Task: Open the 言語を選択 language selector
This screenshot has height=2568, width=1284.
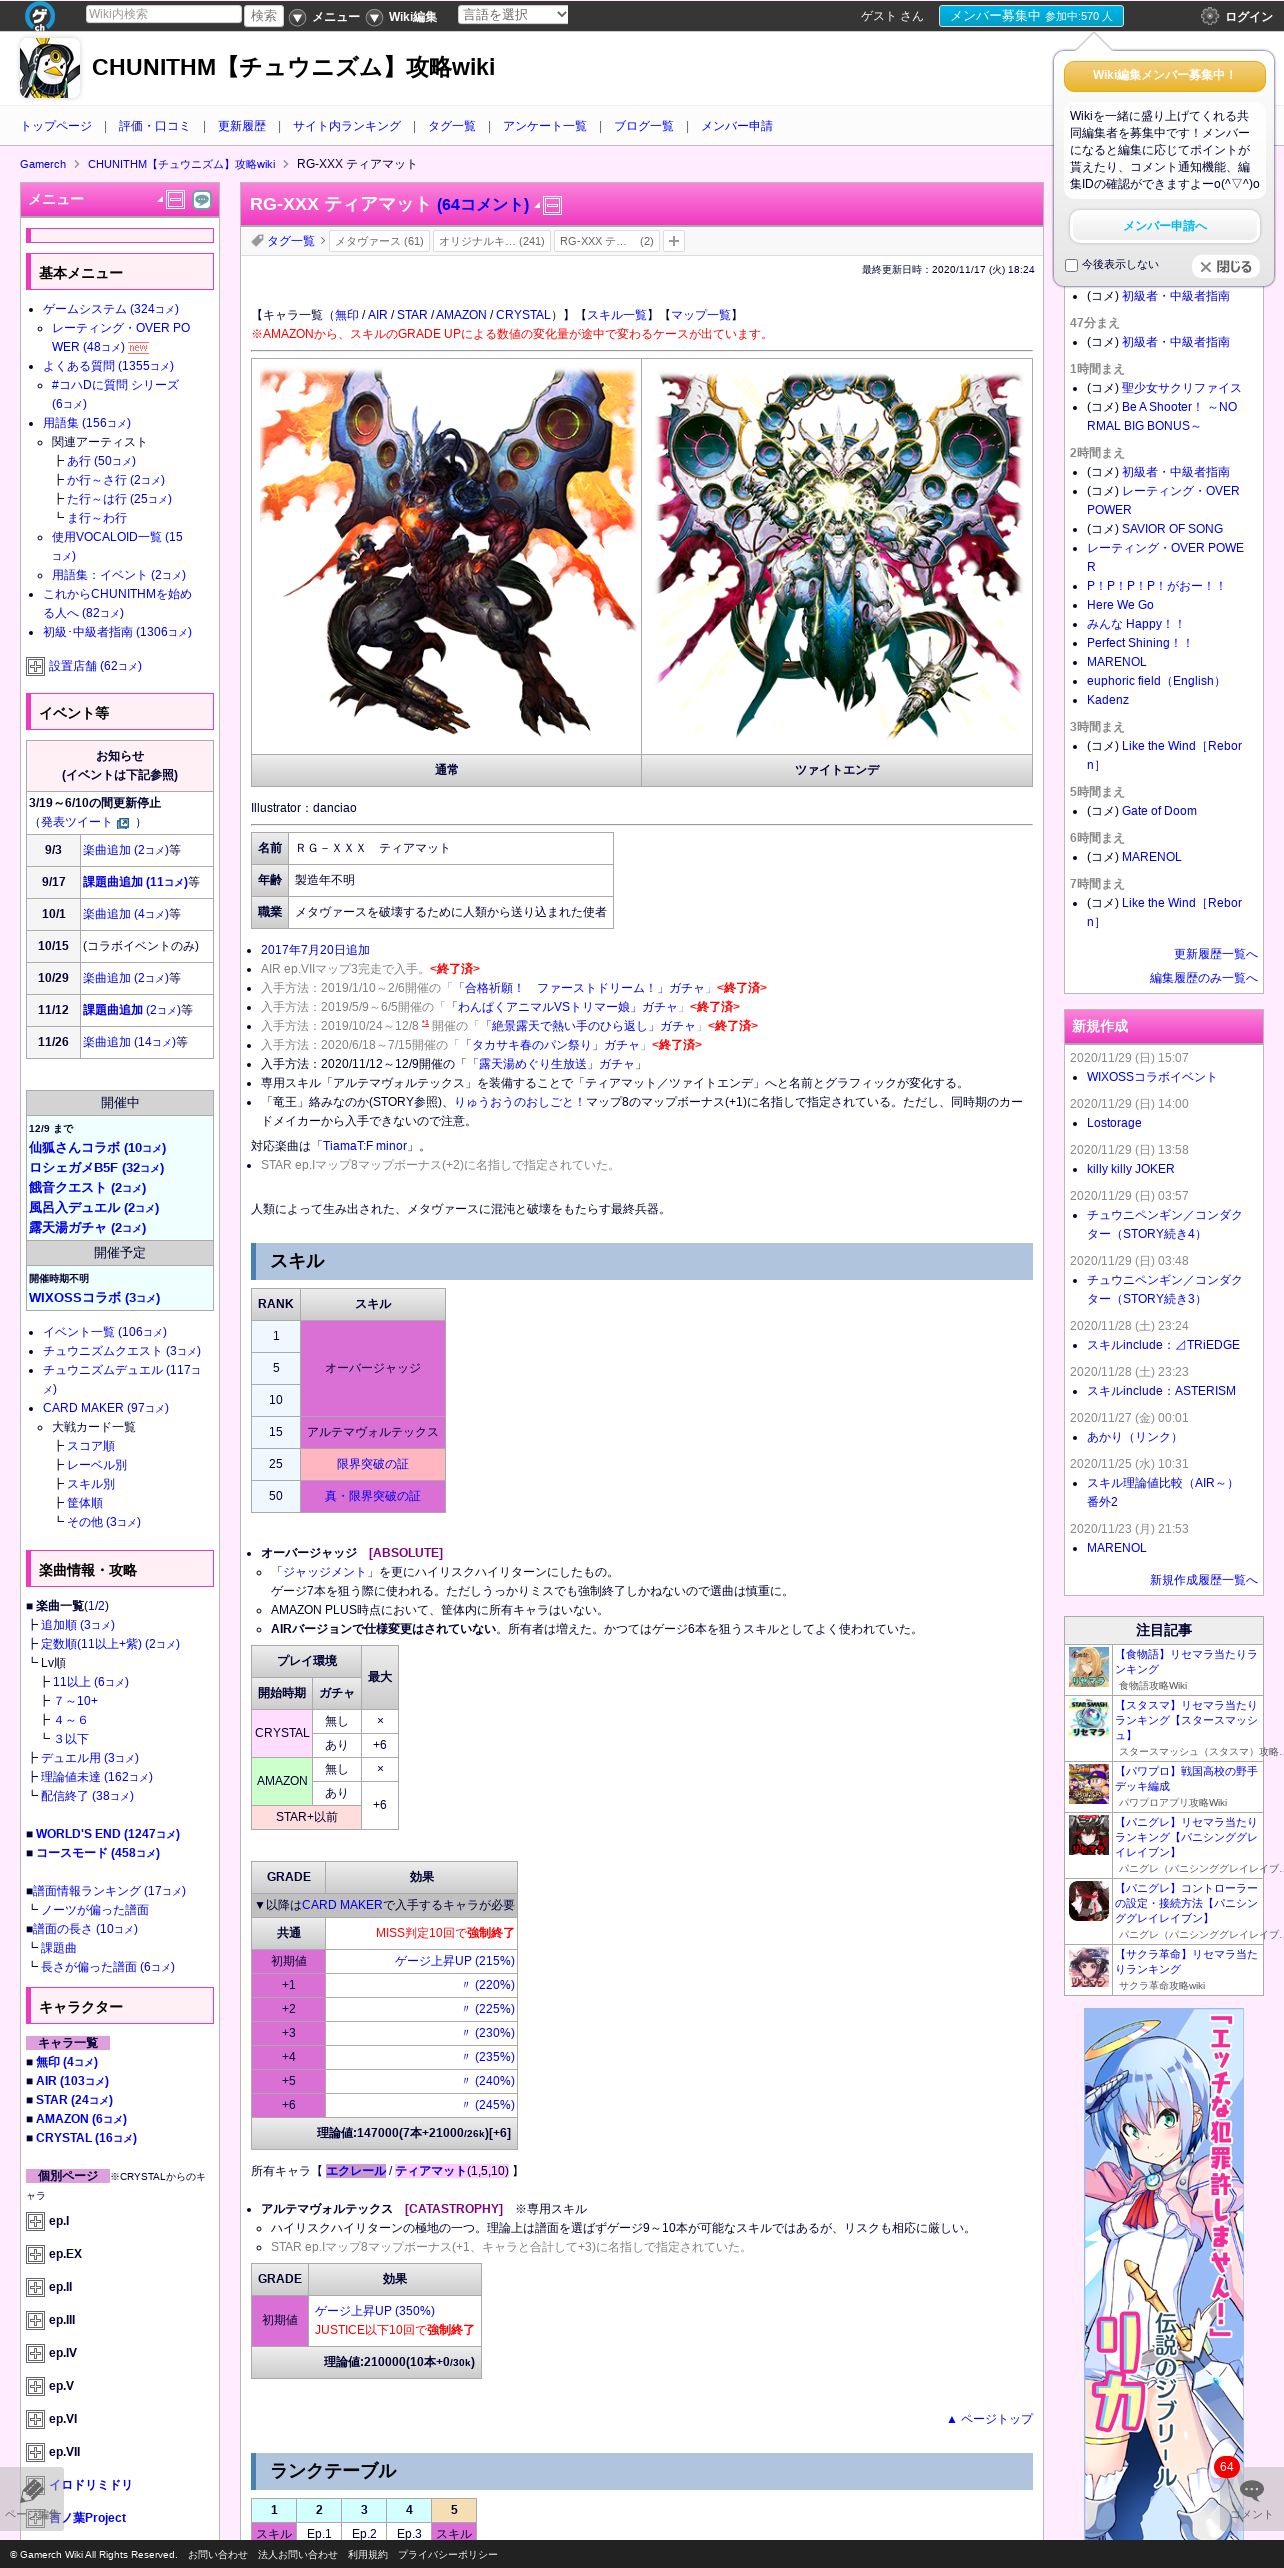Action: click(513, 14)
